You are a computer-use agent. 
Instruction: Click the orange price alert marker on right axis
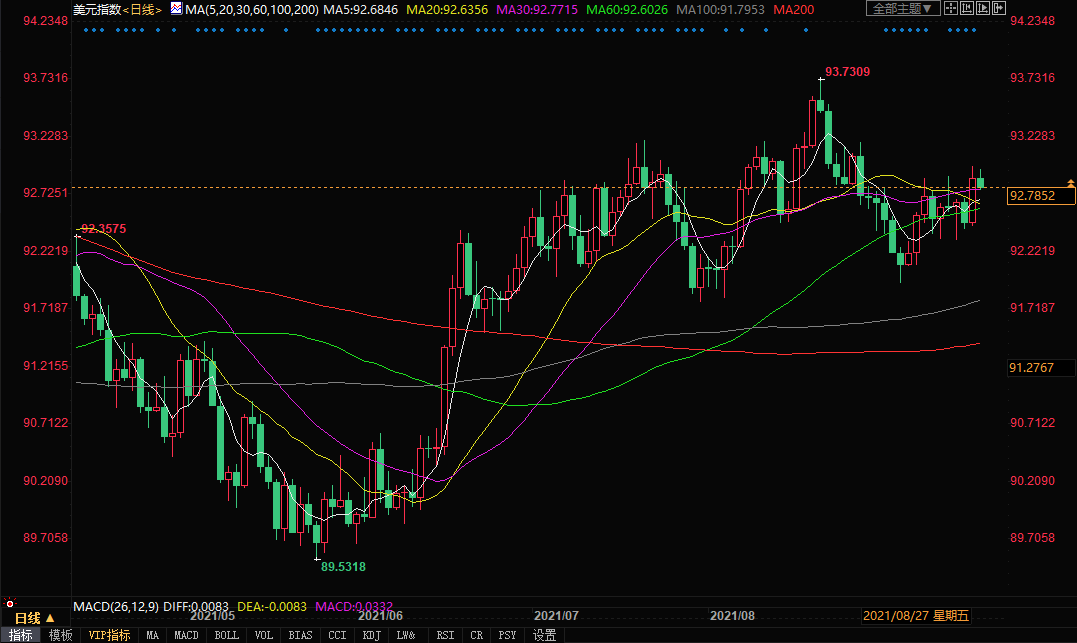pos(1070,183)
